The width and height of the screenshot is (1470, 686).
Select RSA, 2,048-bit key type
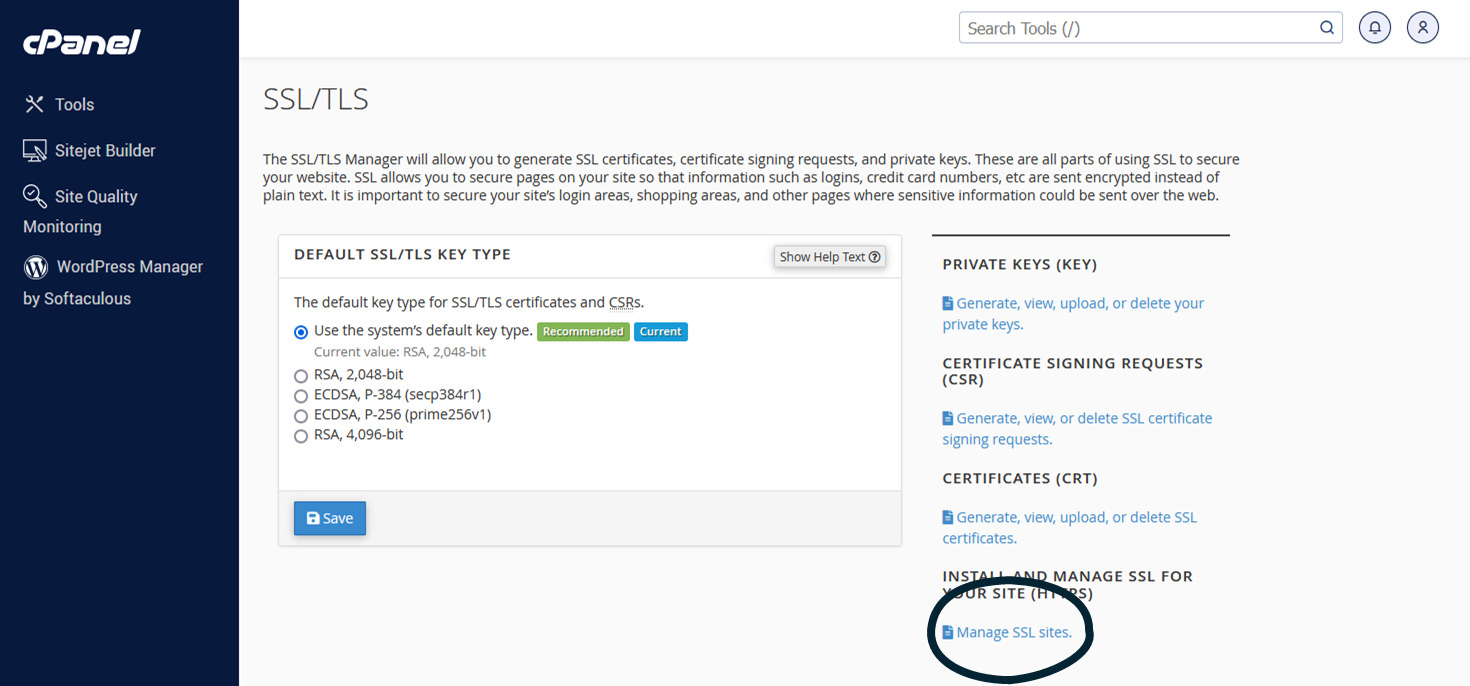(301, 376)
